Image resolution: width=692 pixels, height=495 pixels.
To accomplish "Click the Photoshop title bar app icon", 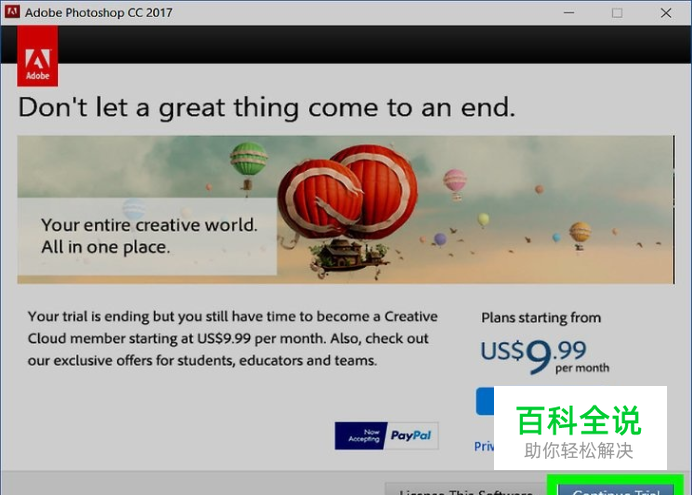I will click(12, 12).
